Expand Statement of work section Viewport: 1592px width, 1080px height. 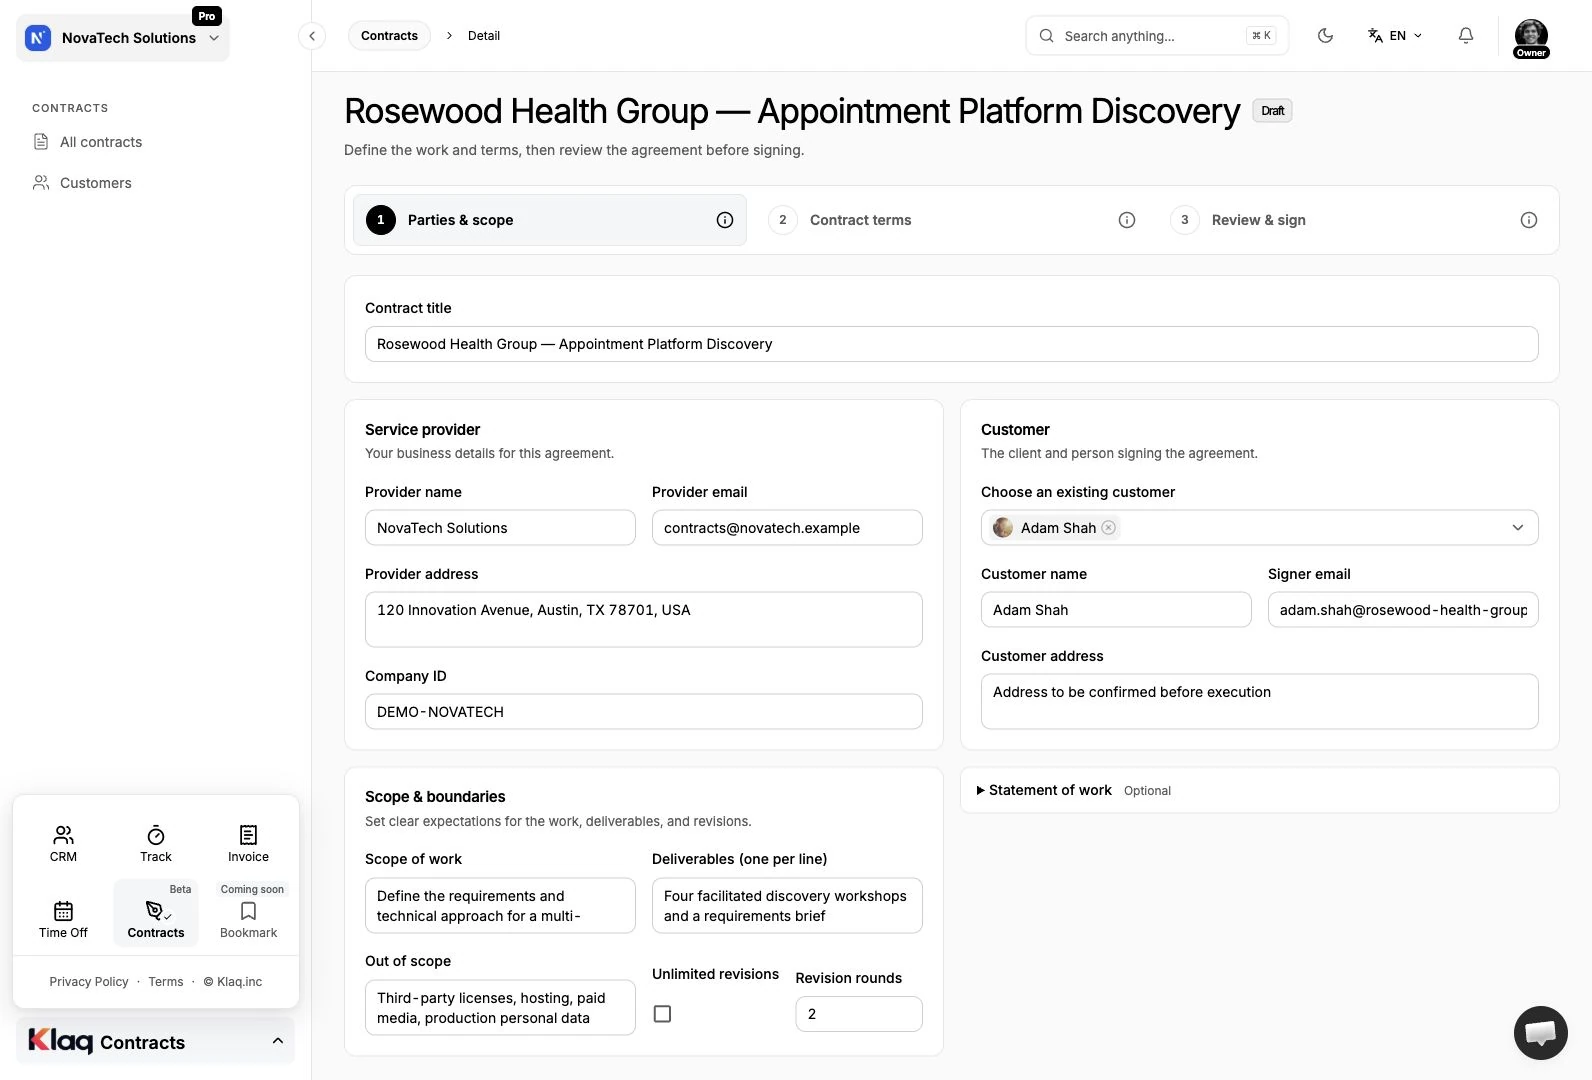1050,790
